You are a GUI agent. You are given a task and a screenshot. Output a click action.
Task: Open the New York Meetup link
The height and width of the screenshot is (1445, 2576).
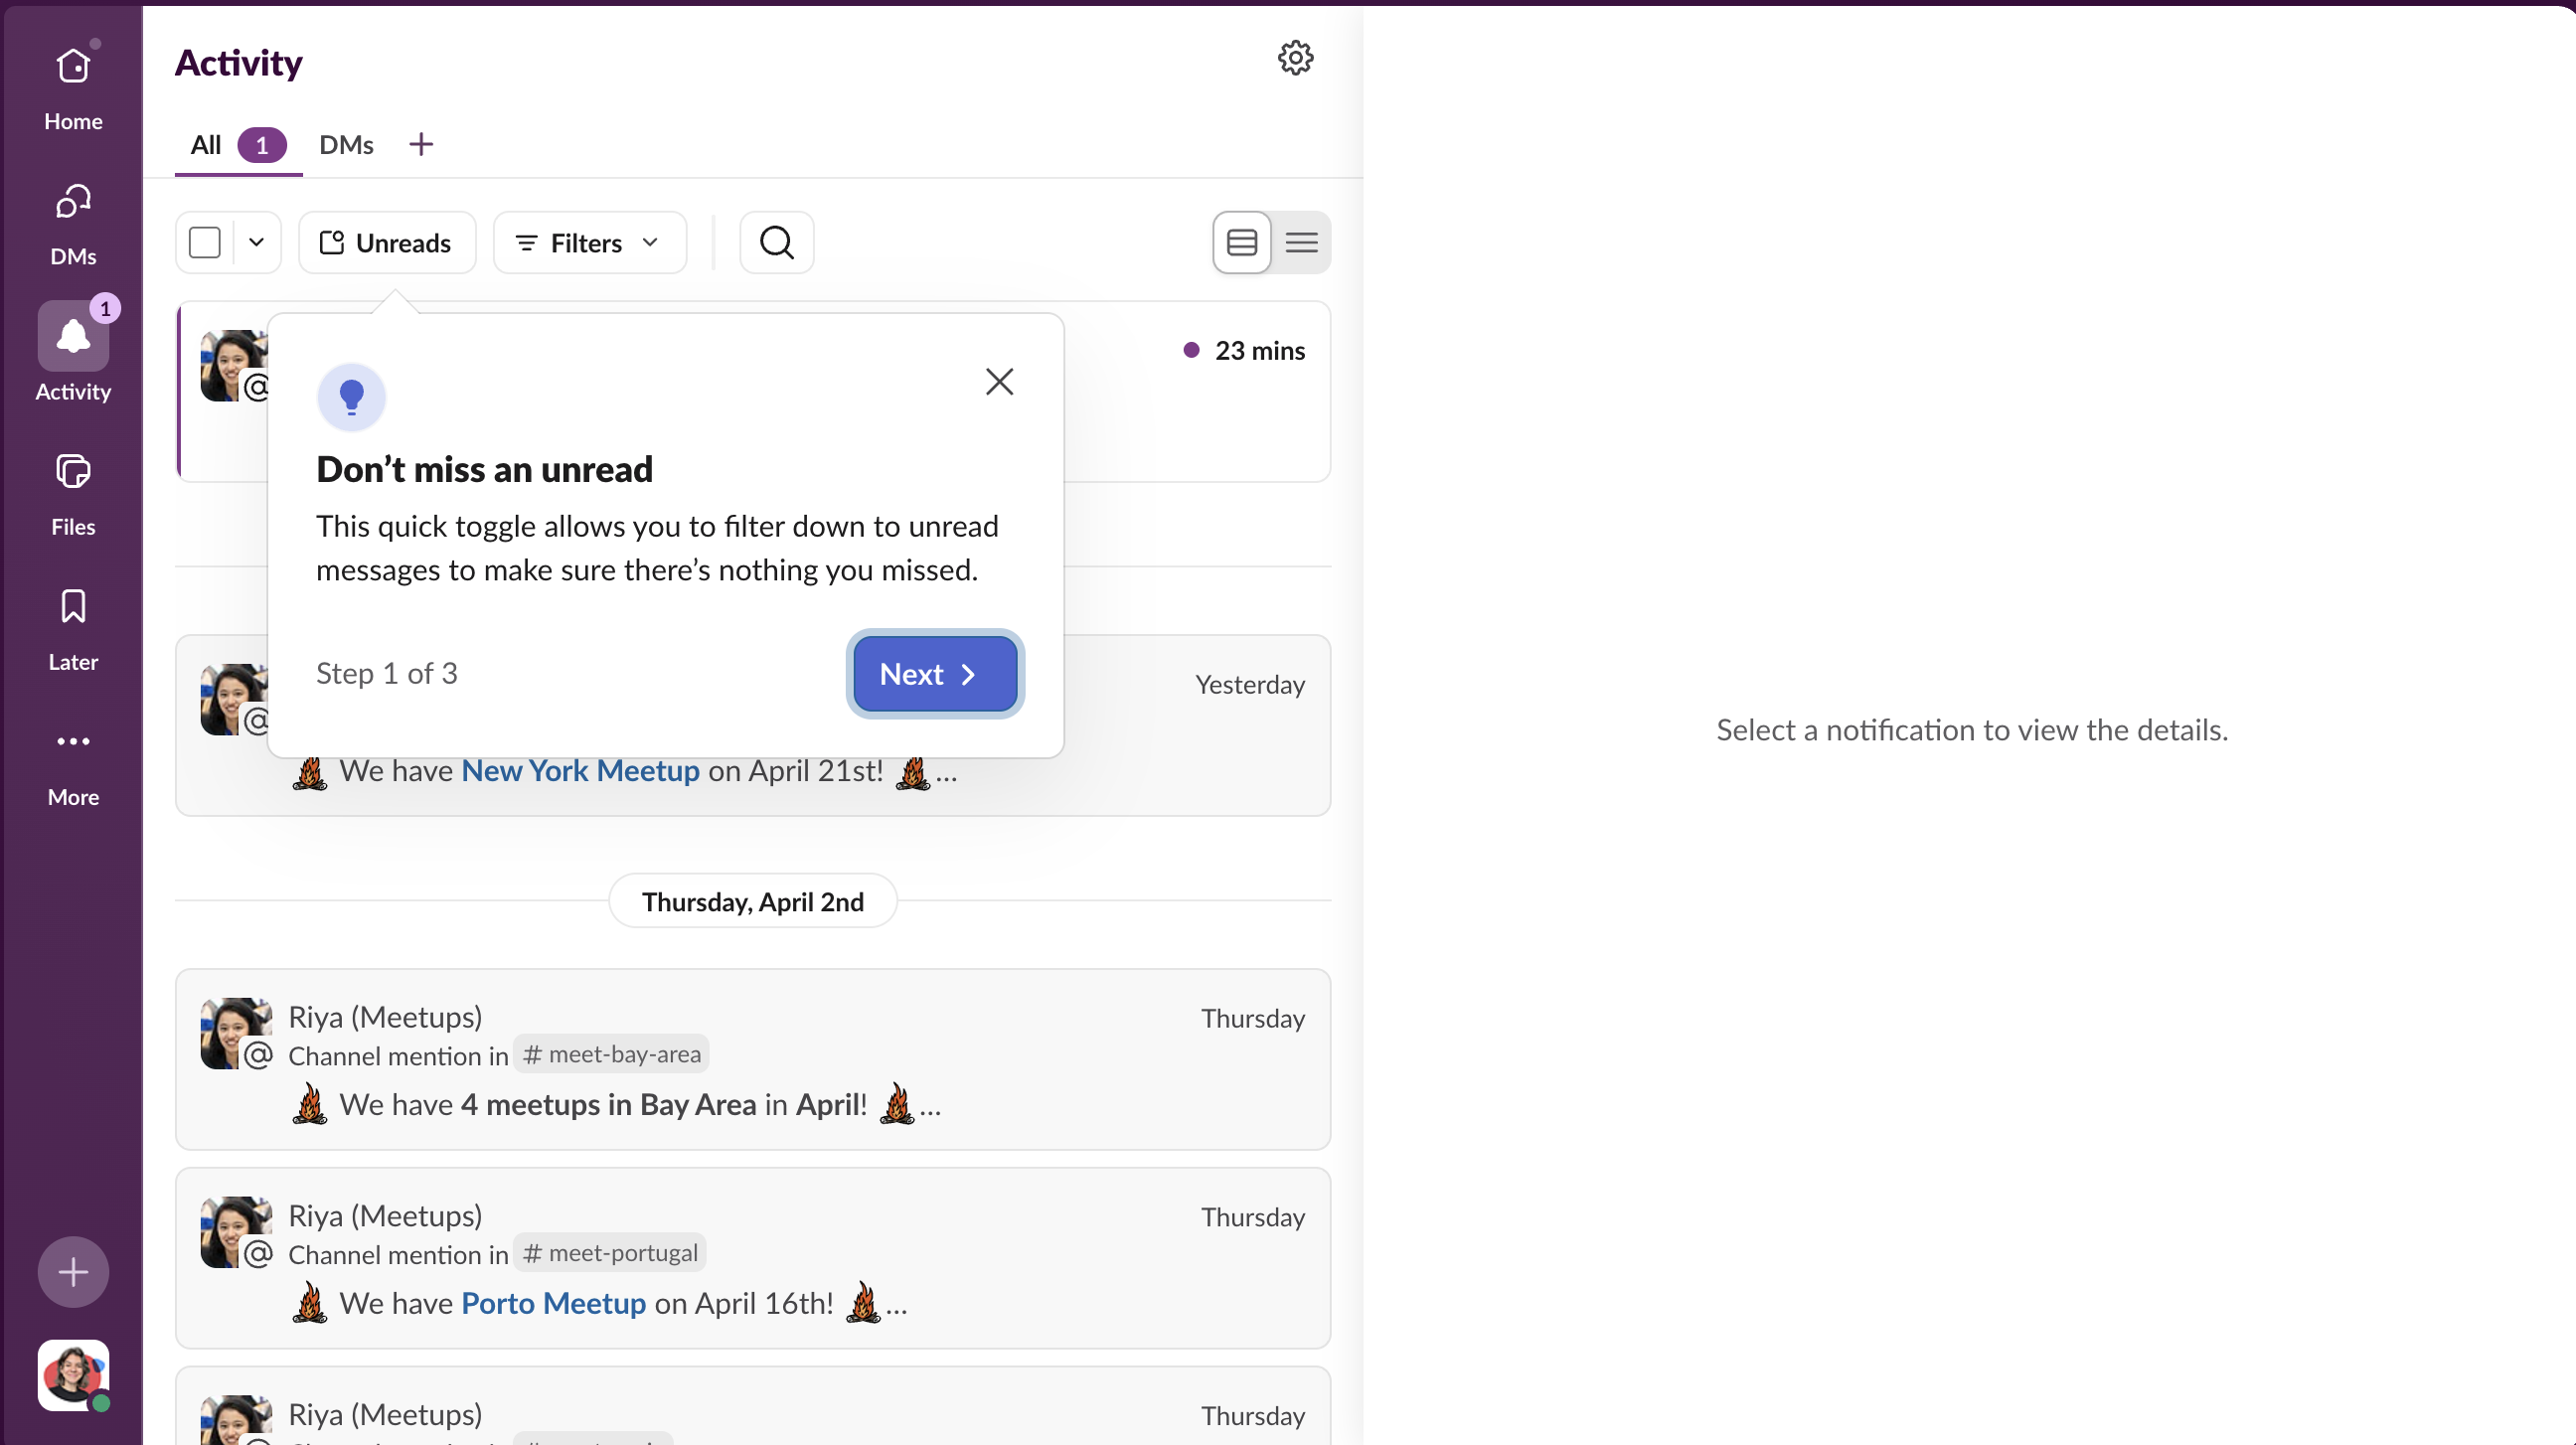[580, 770]
